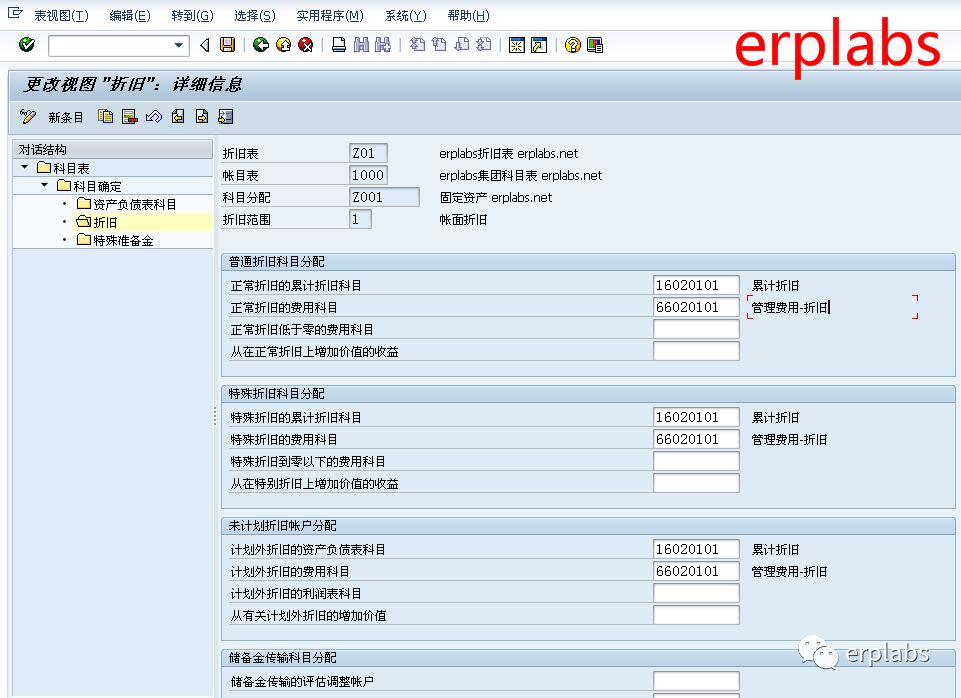Toggle display/change mode pencil icon
This screenshot has width=961, height=698.
28,116
